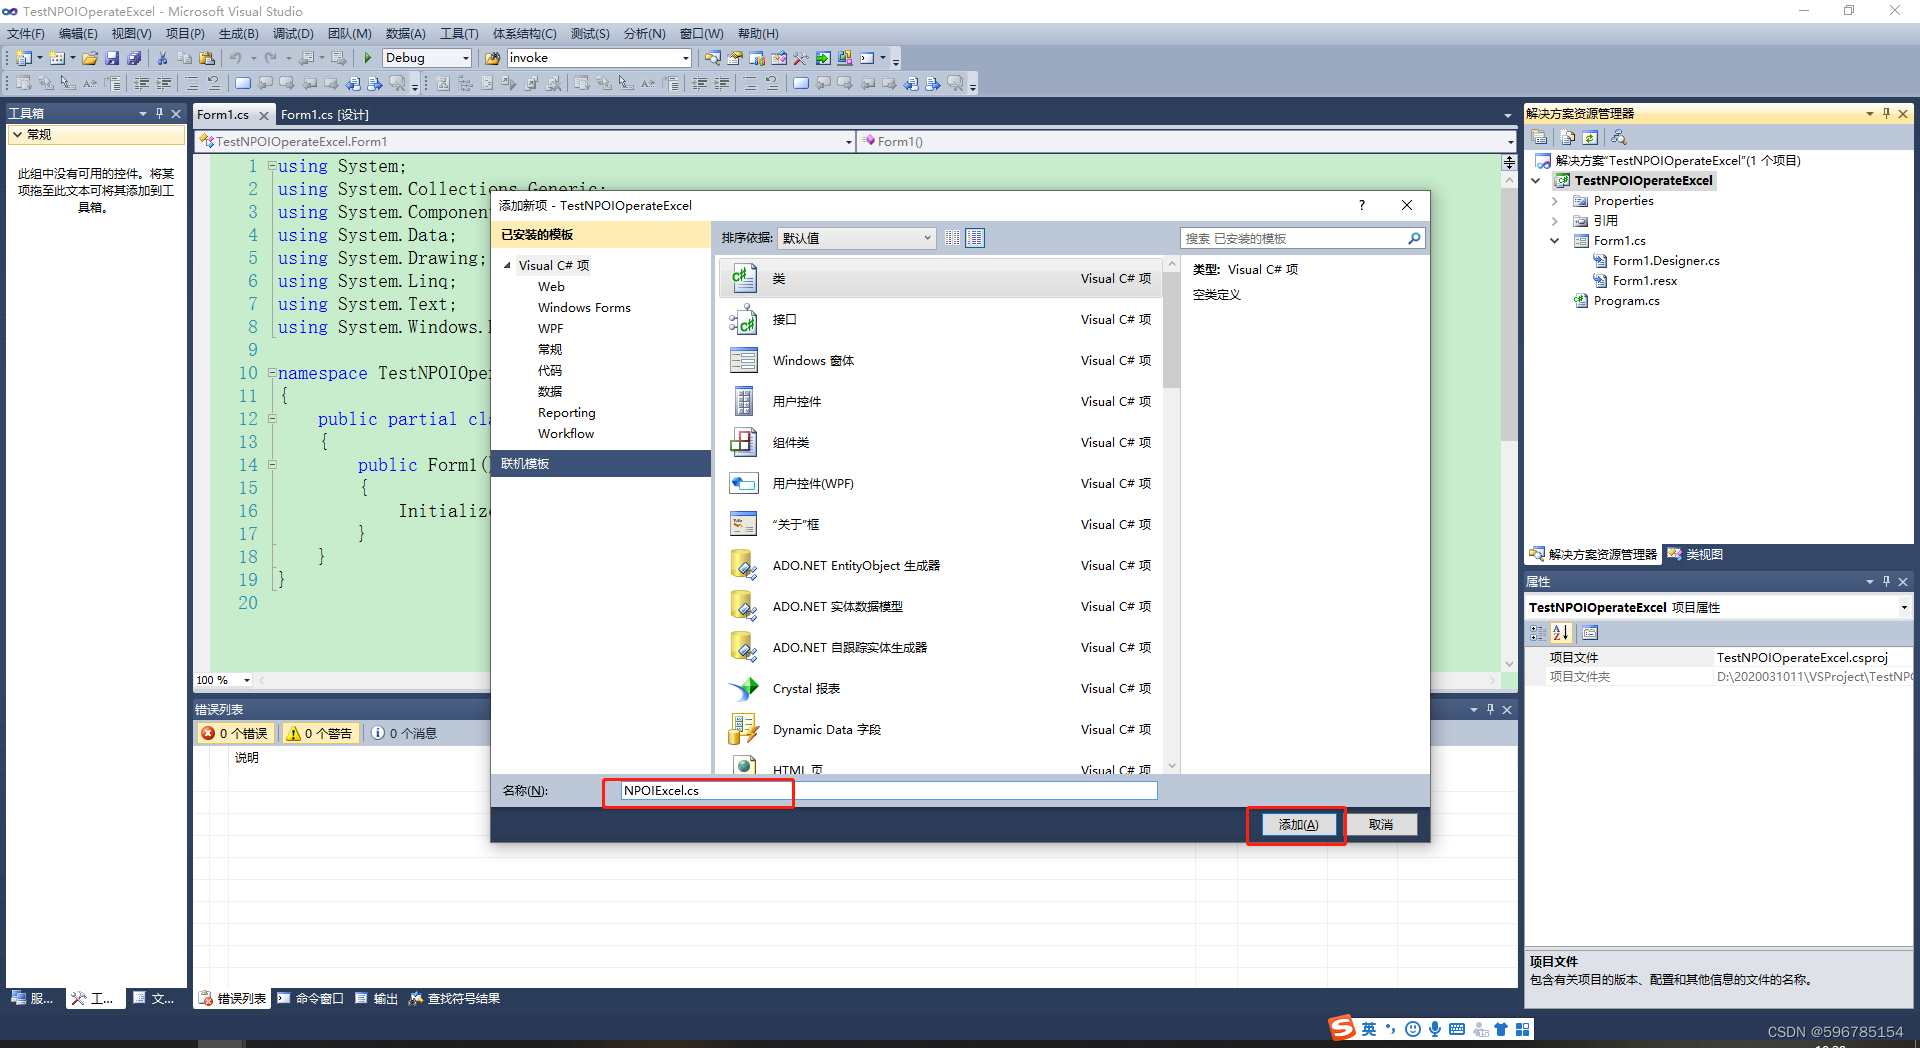Click the Show All Files icon in Solution Explorer
Image resolution: width=1920 pixels, height=1048 pixels.
(1567, 137)
